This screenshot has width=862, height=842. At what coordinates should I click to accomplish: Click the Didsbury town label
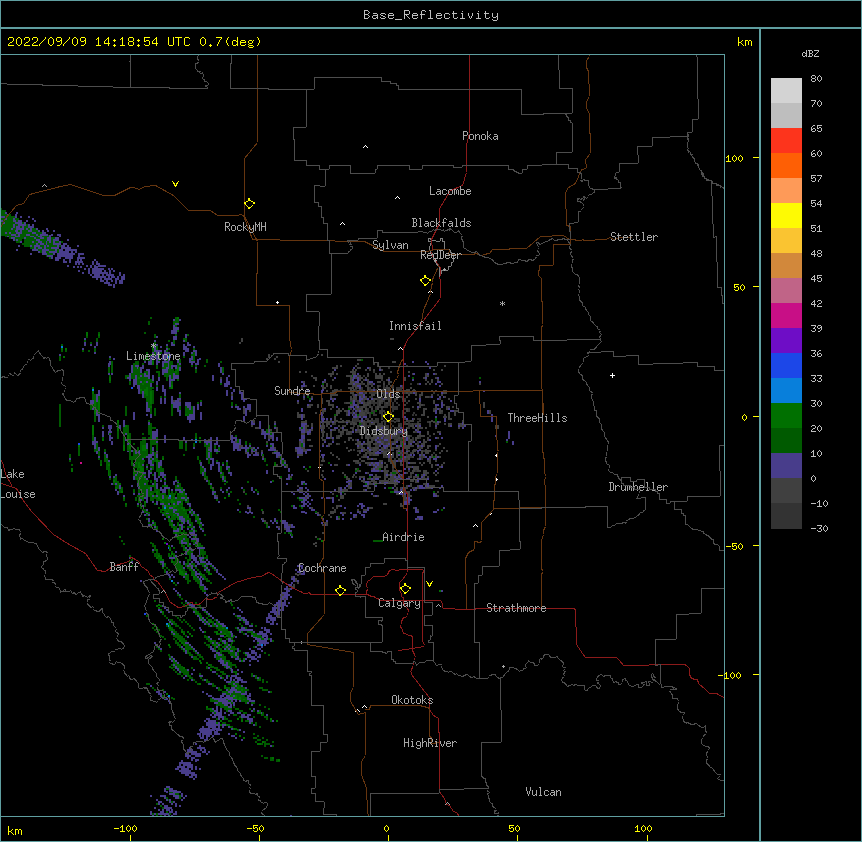pos(383,431)
